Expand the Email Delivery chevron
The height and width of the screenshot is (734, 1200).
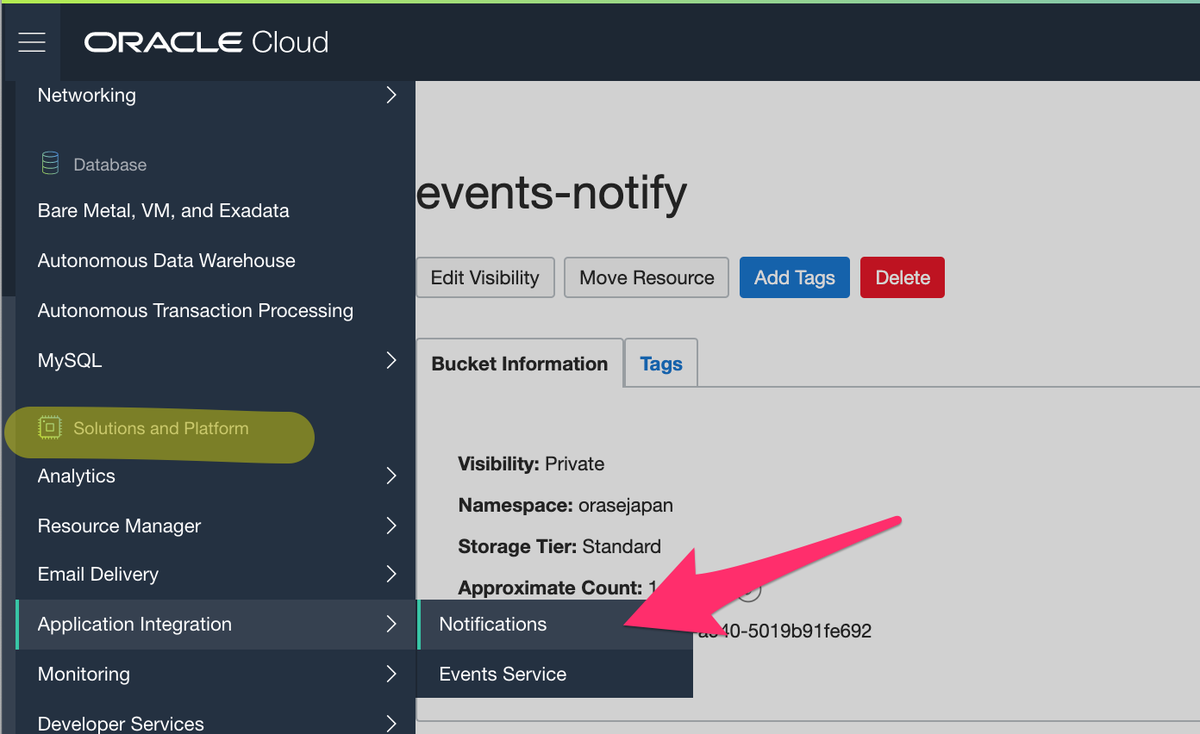click(x=391, y=574)
